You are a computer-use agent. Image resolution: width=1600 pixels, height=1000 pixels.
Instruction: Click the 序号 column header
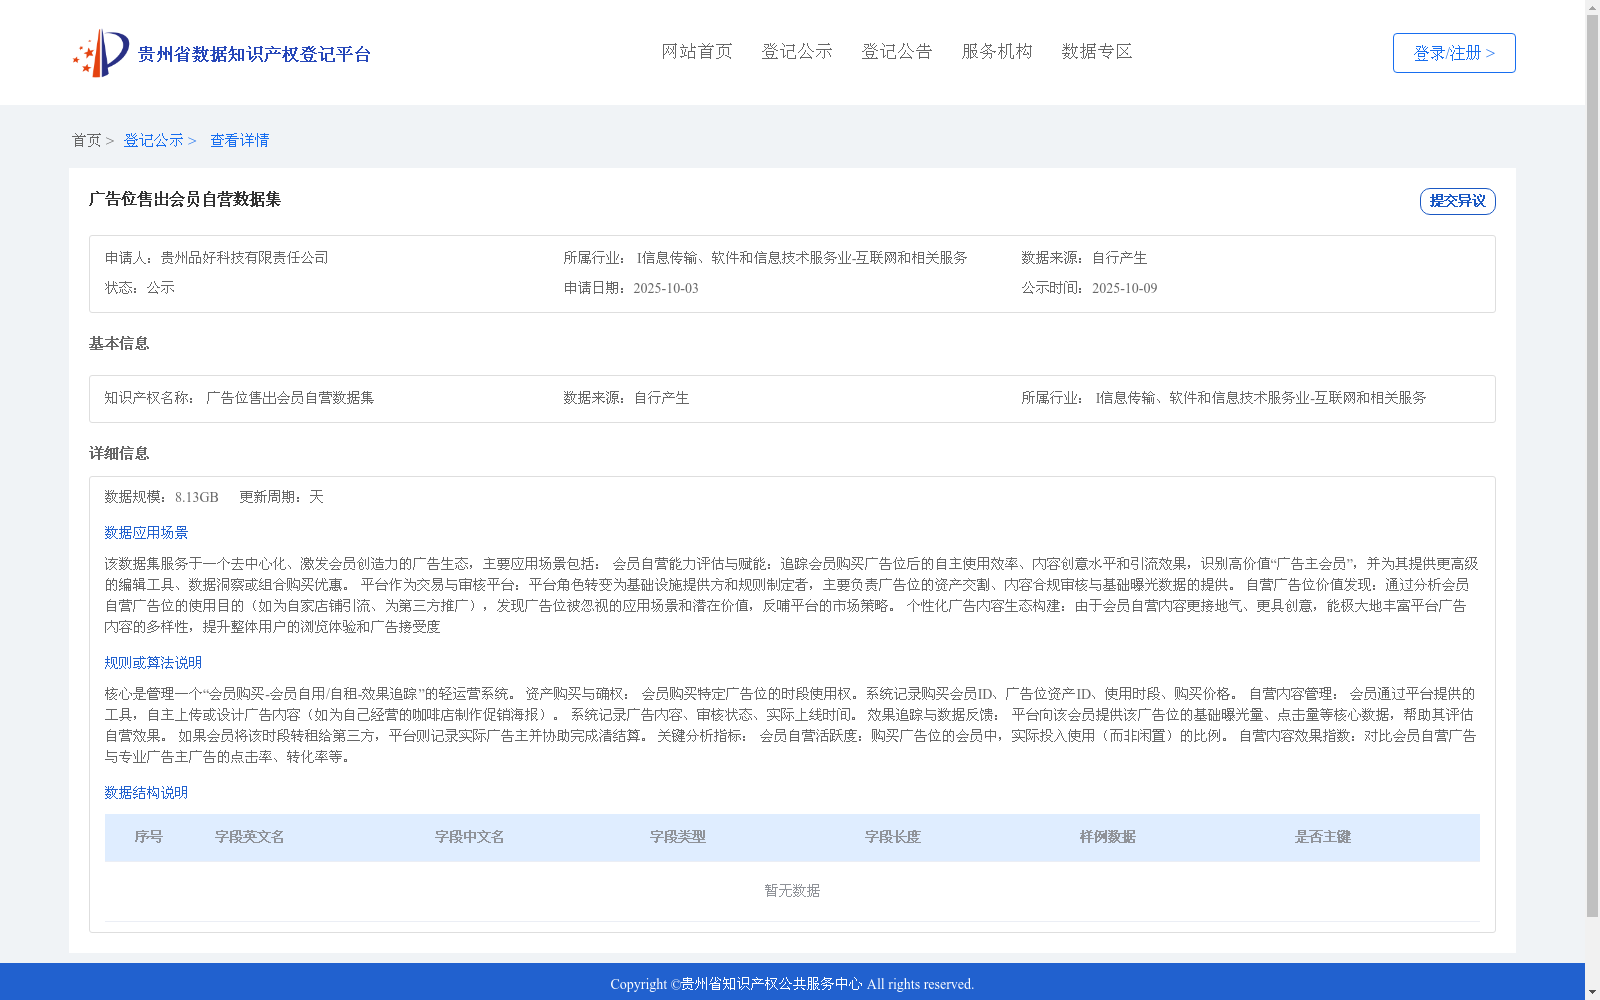[149, 837]
